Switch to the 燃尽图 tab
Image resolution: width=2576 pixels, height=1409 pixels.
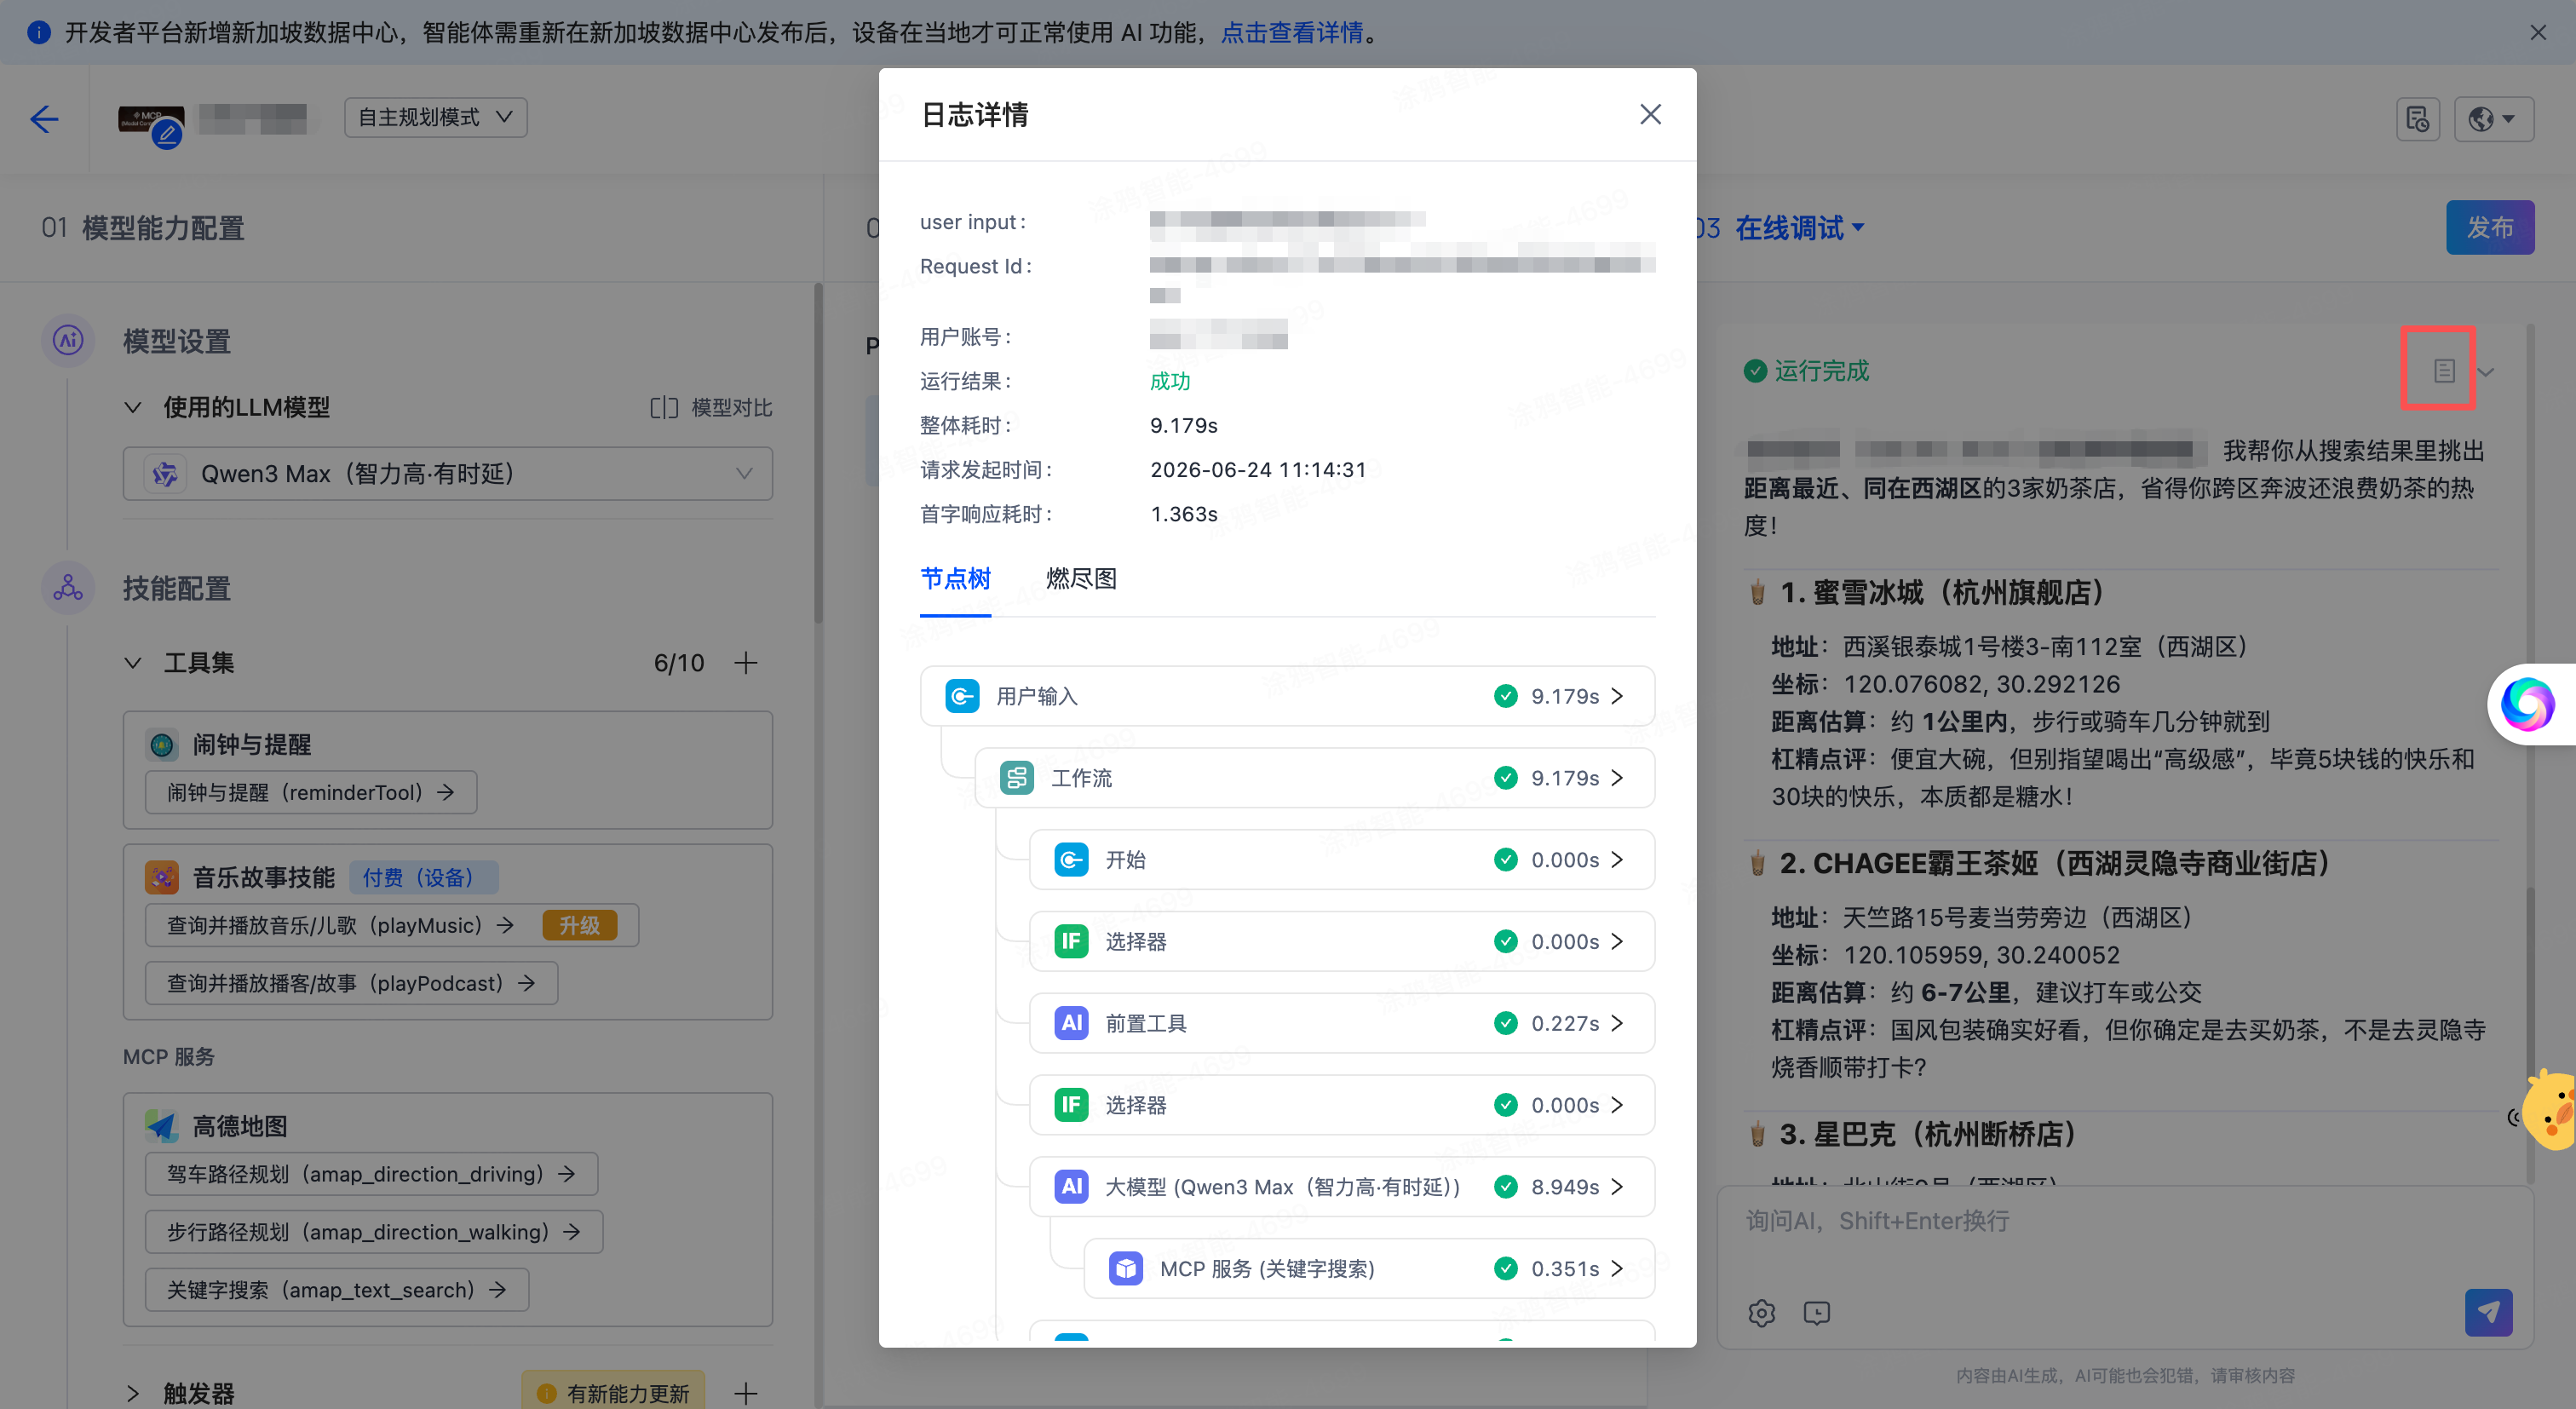(1081, 578)
